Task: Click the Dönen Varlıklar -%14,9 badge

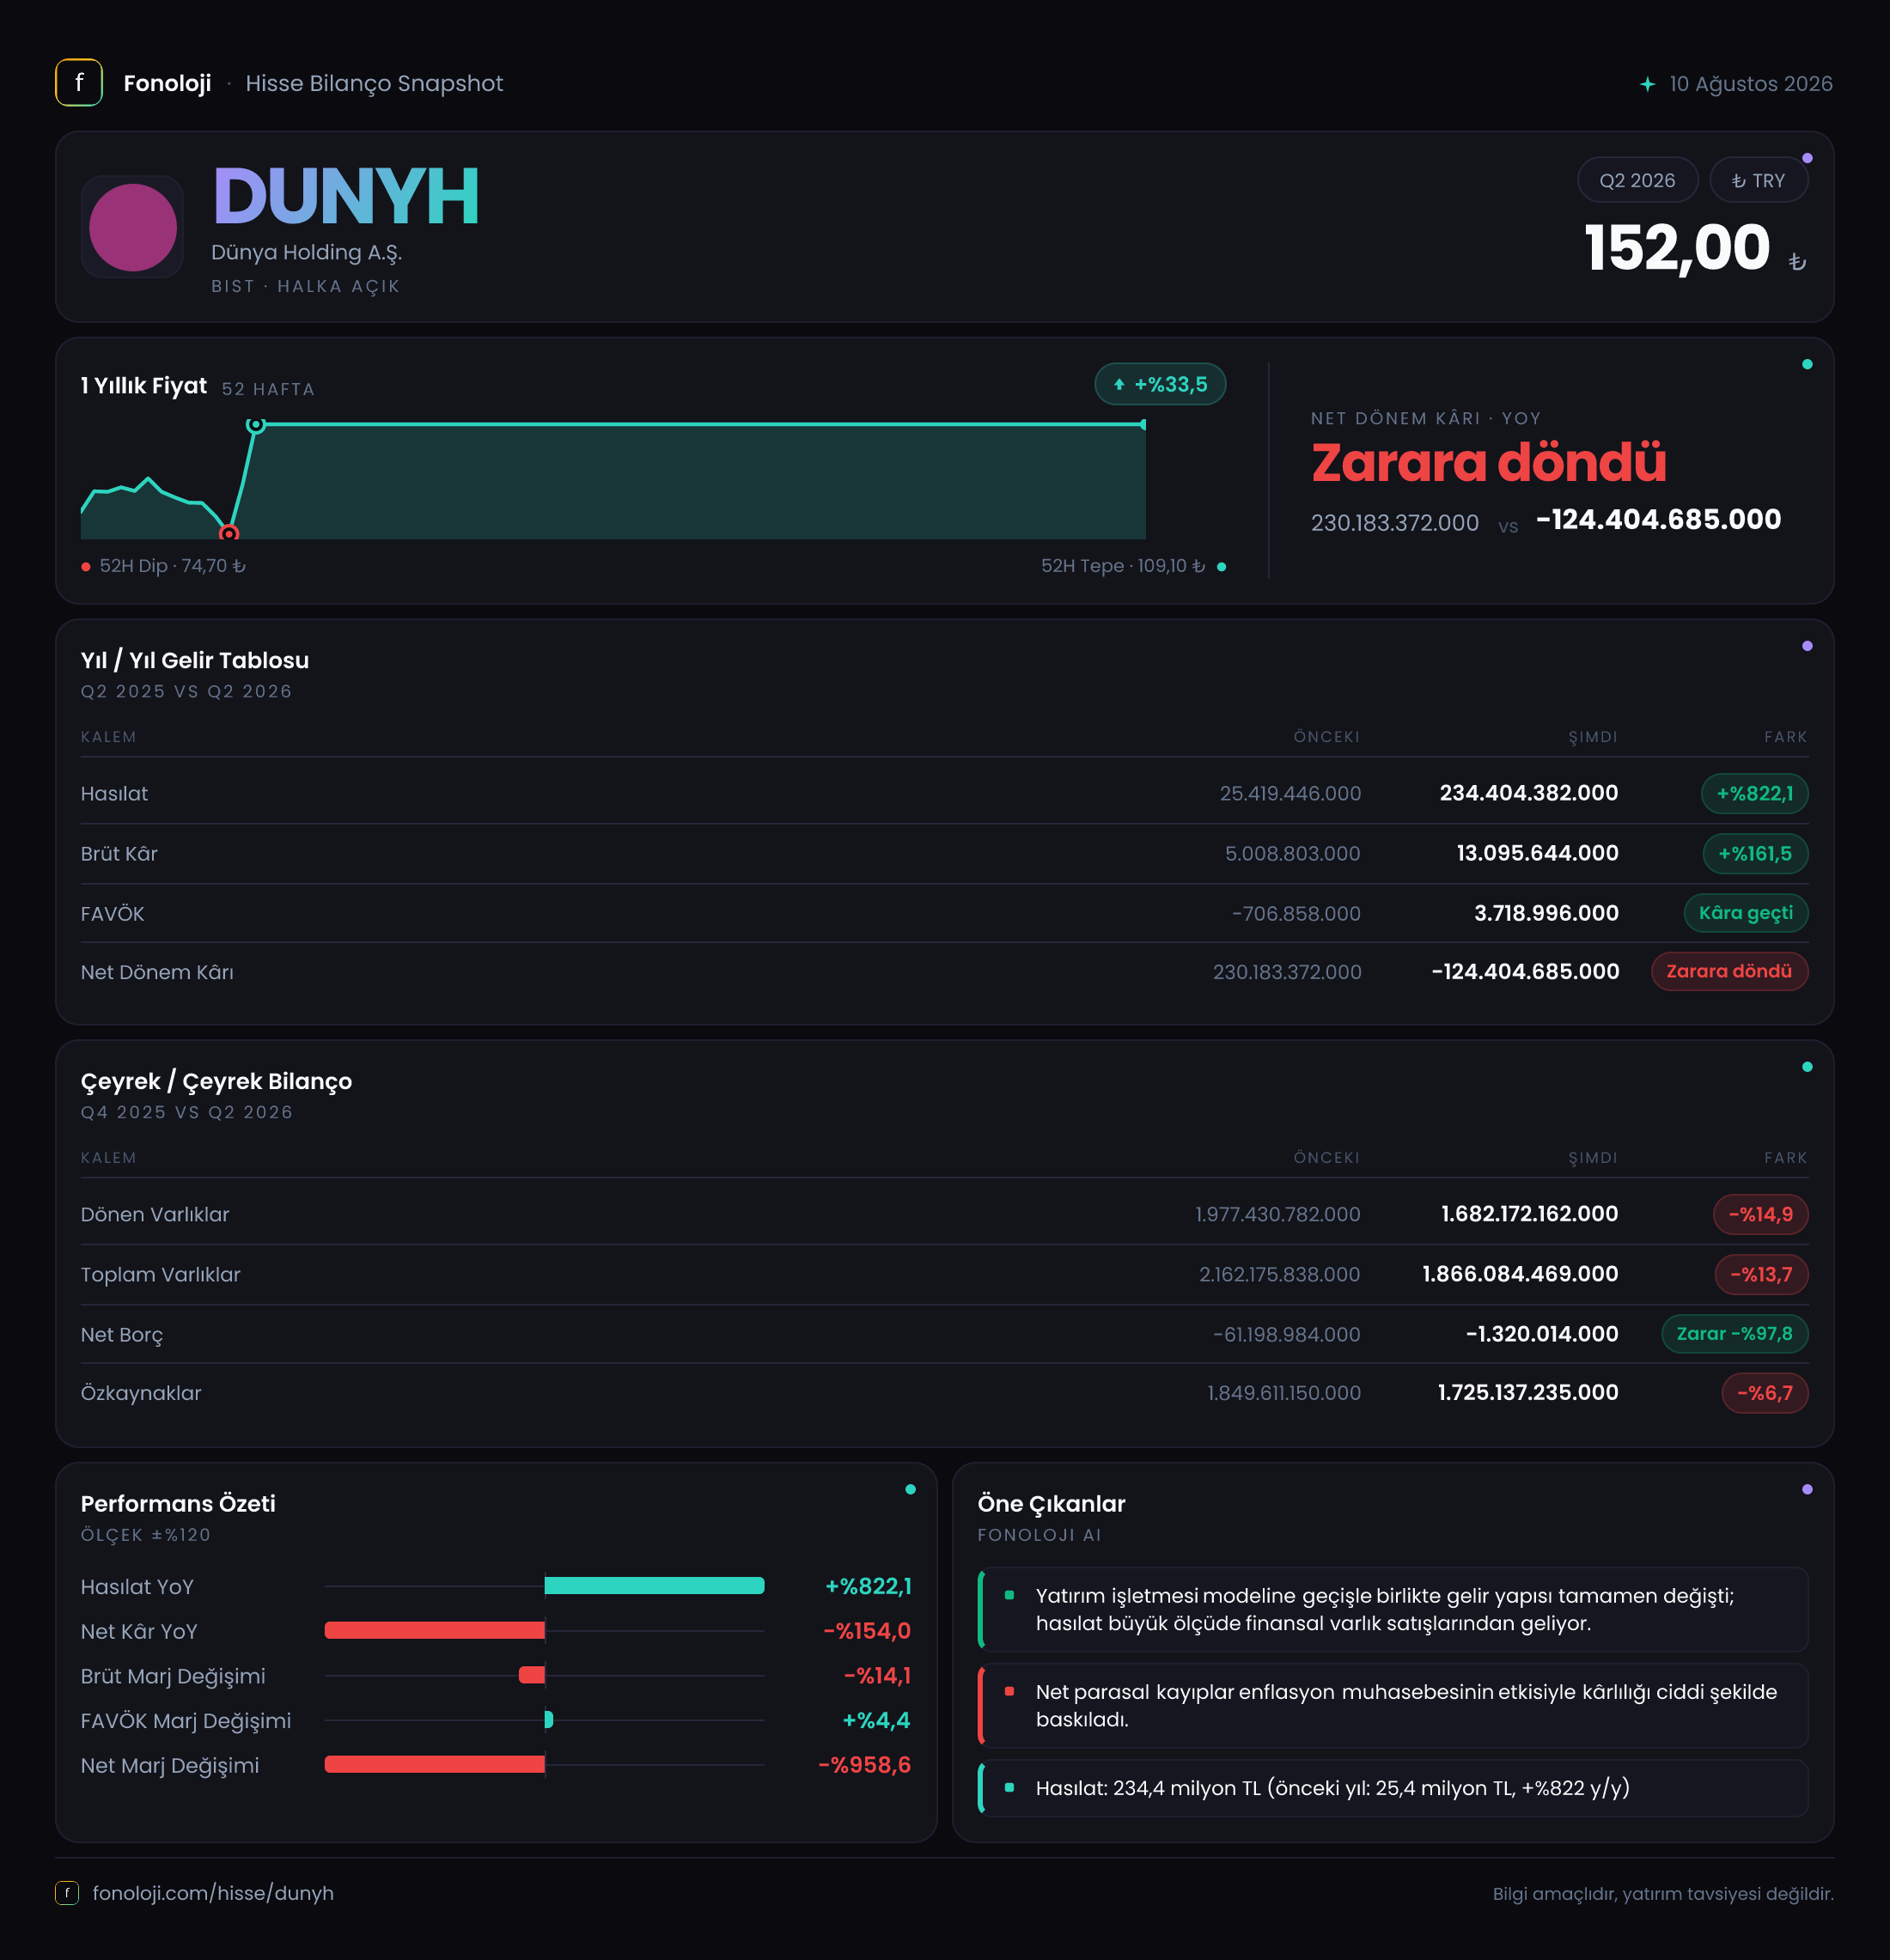Action: [x=1760, y=1215]
